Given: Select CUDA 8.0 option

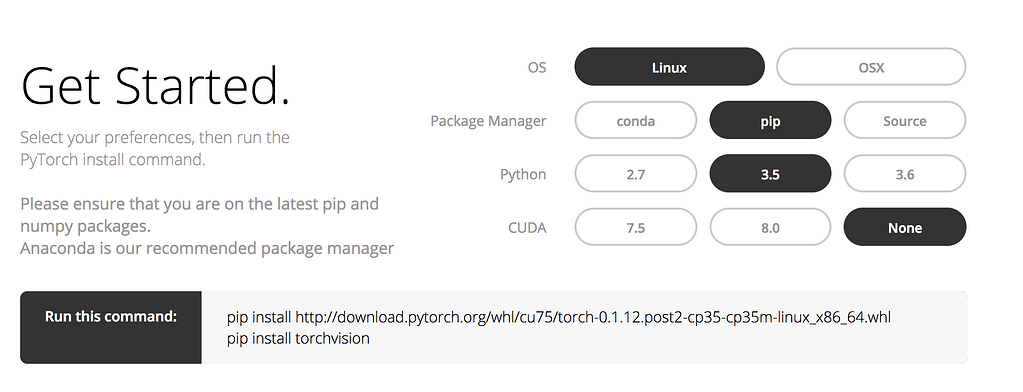Looking at the screenshot, I should [x=770, y=228].
